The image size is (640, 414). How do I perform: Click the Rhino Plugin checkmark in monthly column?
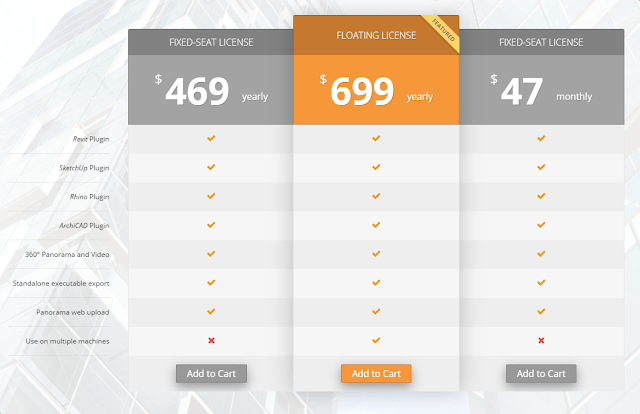[x=541, y=196]
